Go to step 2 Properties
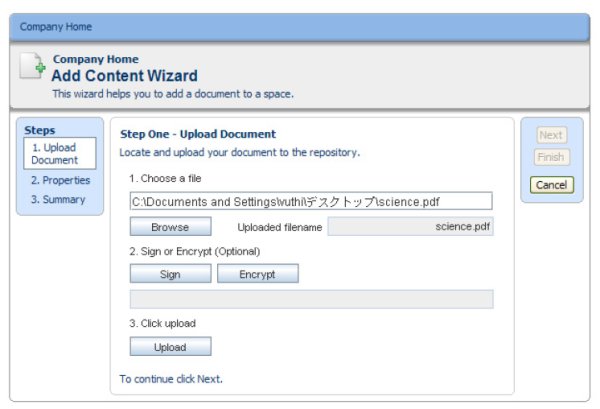This screenshot has width=600, height=409. click(60, 180)
